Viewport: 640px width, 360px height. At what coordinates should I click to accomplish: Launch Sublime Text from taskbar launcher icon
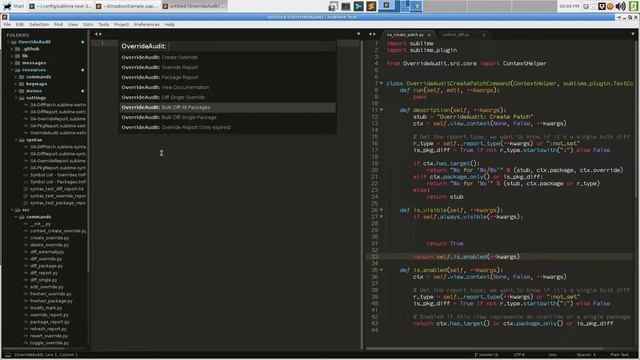click(371, 6)
